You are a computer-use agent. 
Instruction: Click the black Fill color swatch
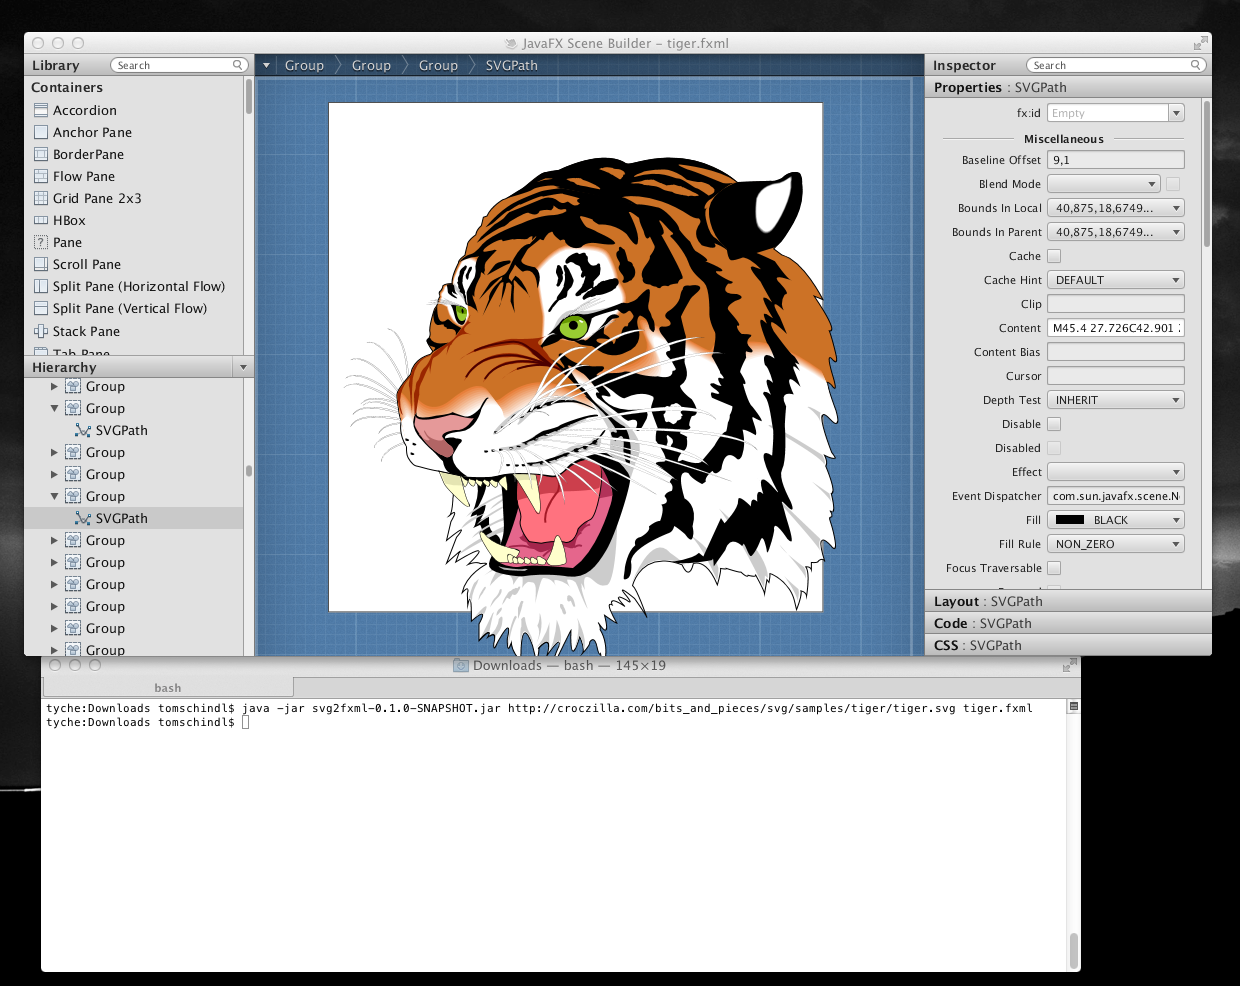(x=1070, y=520)
